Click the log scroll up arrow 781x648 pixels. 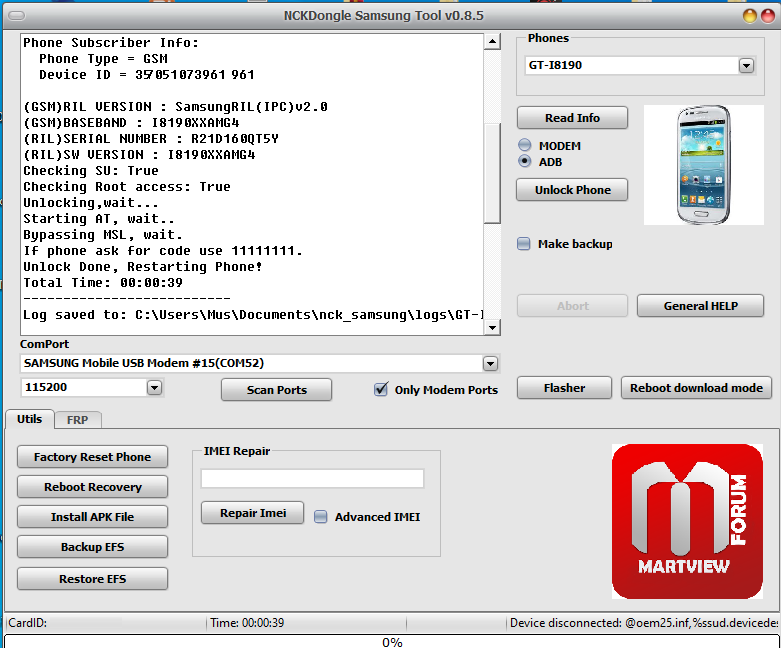(492, 41)
